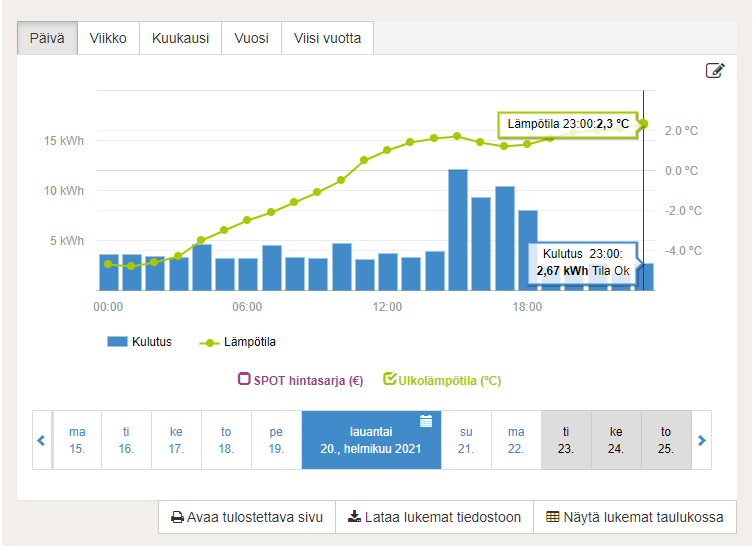Viewport: 755px width, 549px height.
Task: Select the Viisi vuotta tab
Action: pos(327,39)
